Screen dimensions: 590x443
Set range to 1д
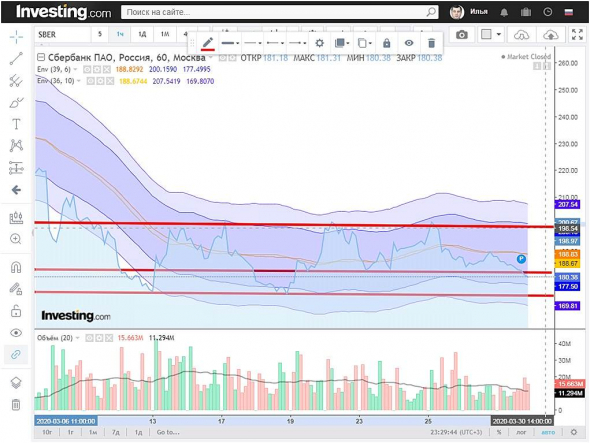point(138,432)
